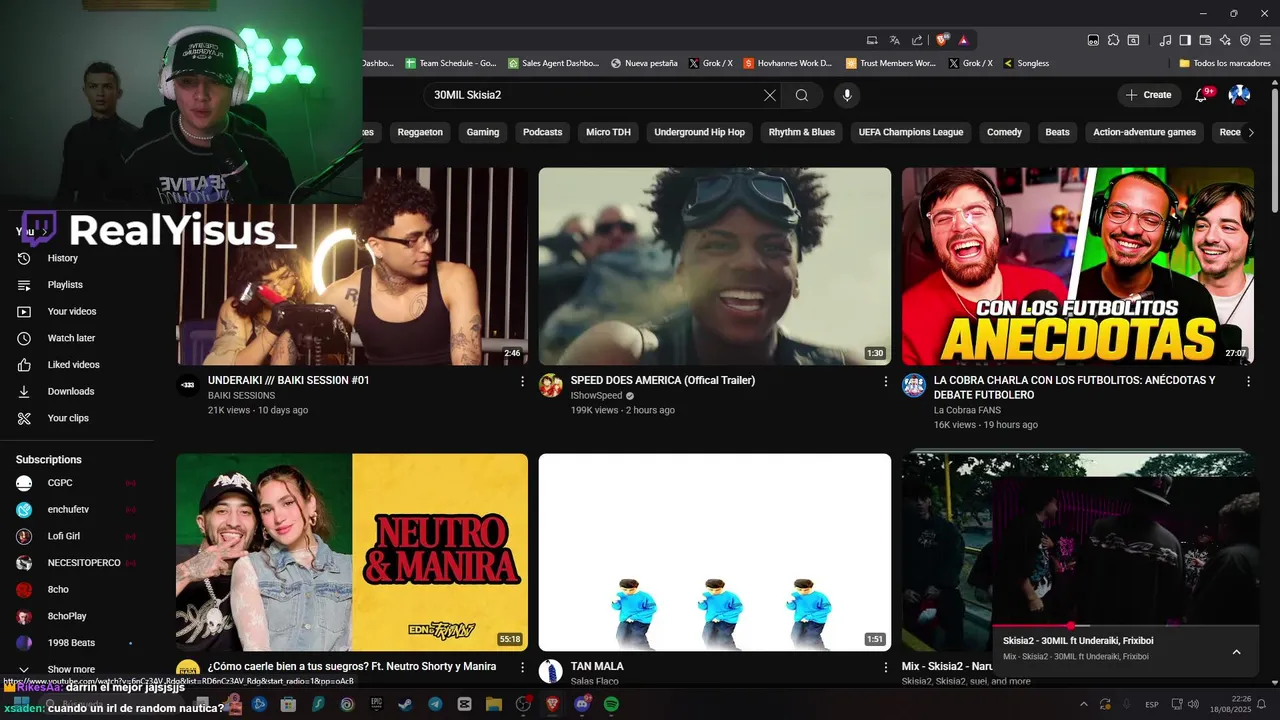Image resolution: width=1280 pixels, height=720 pixels.
Task: Start voice search with microphone icon
Action: coord(847,95)
